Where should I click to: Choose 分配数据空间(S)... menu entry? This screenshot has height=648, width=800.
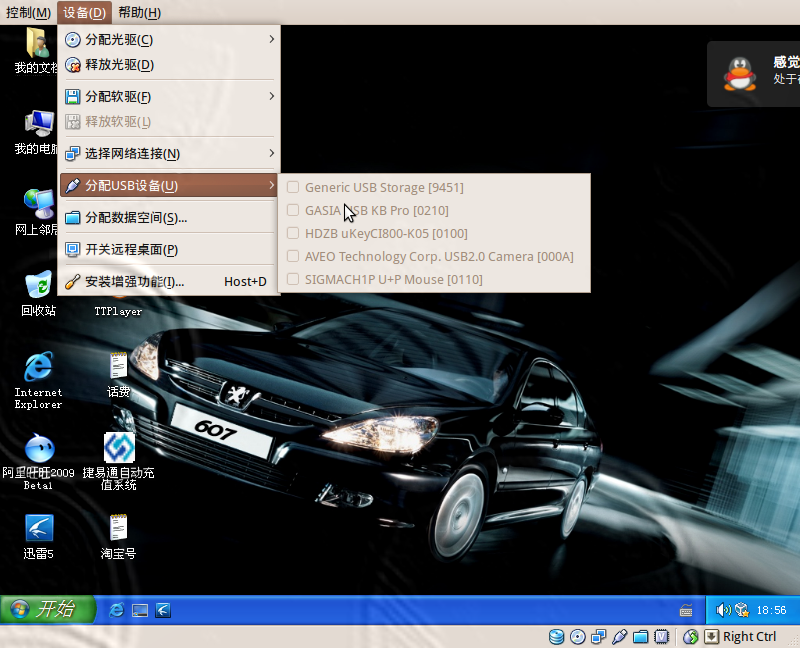tap(169, 218)
